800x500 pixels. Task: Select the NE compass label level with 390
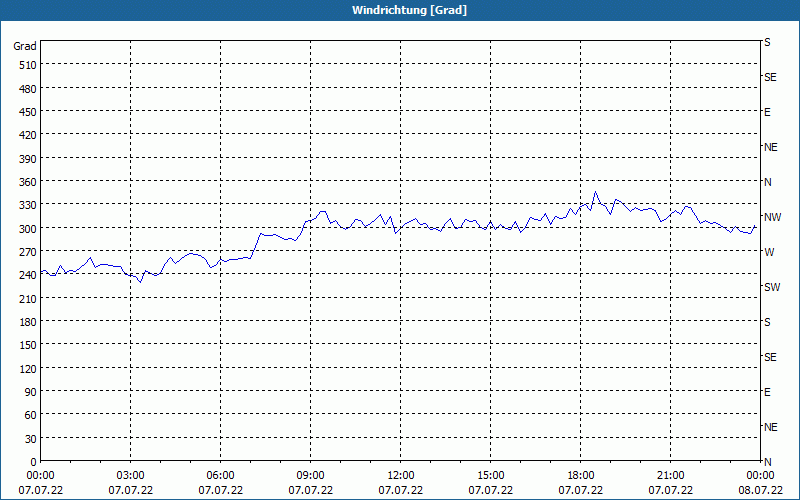click(x=770, y=147)
